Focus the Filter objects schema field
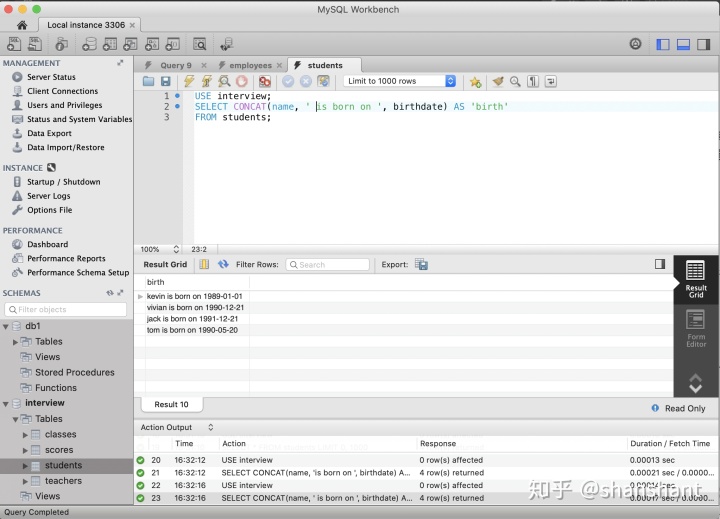Image resolution: width=720 pixels, height=519 pixels. 66,309
